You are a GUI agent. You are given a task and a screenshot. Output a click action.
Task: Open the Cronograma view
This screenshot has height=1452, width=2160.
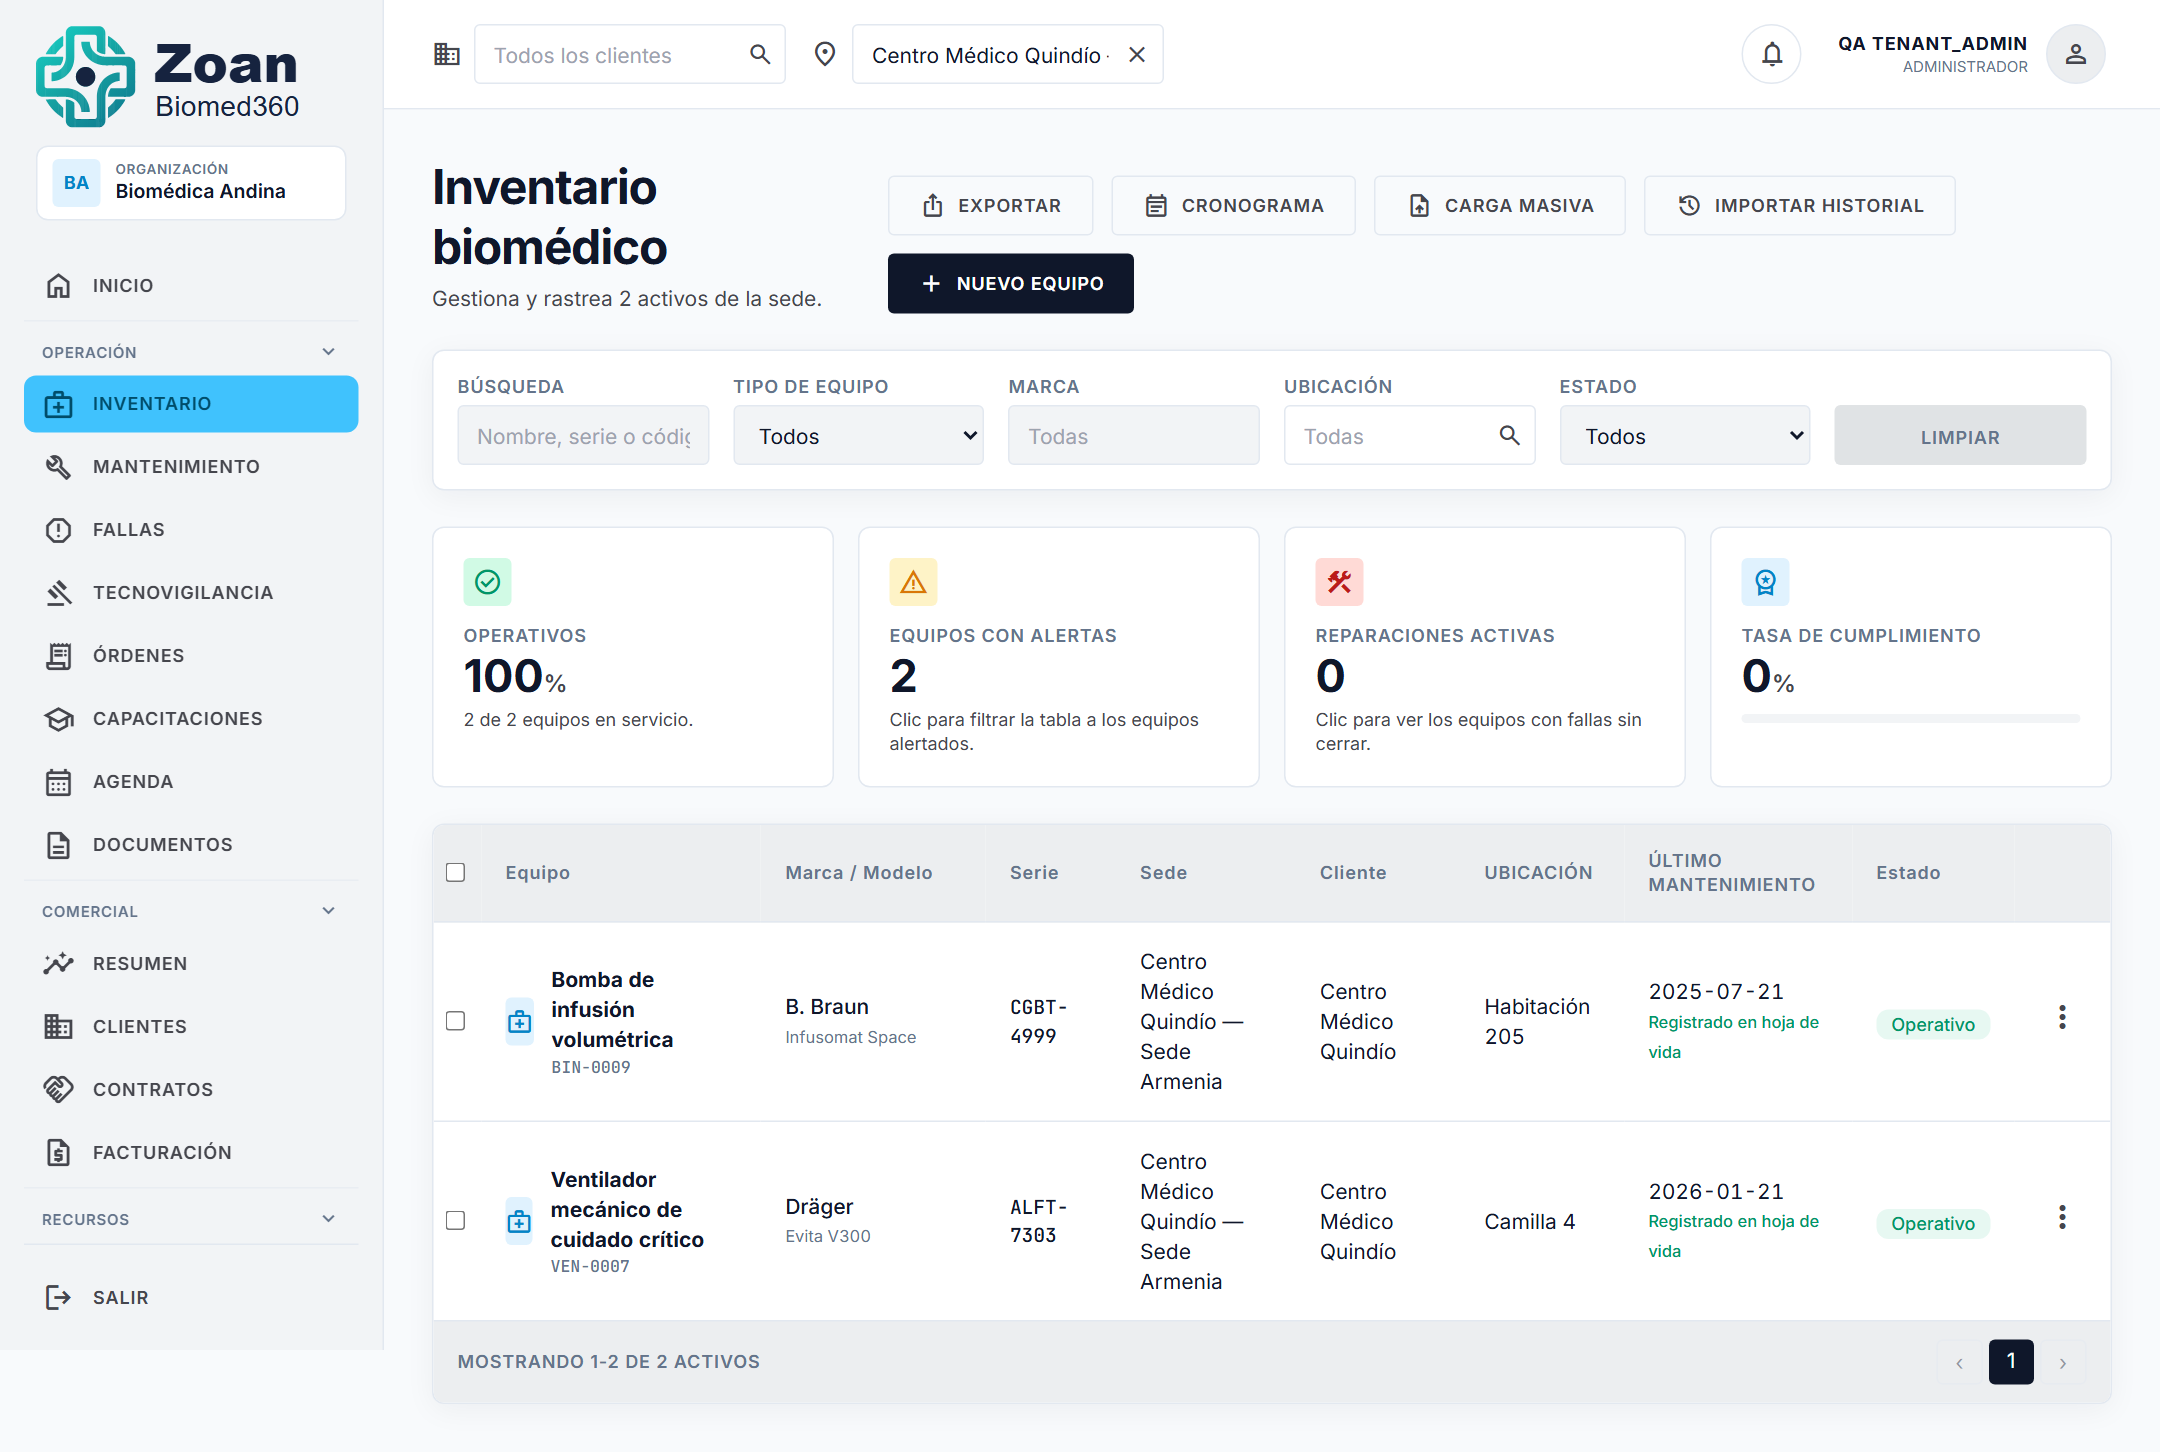point(1233,206)
